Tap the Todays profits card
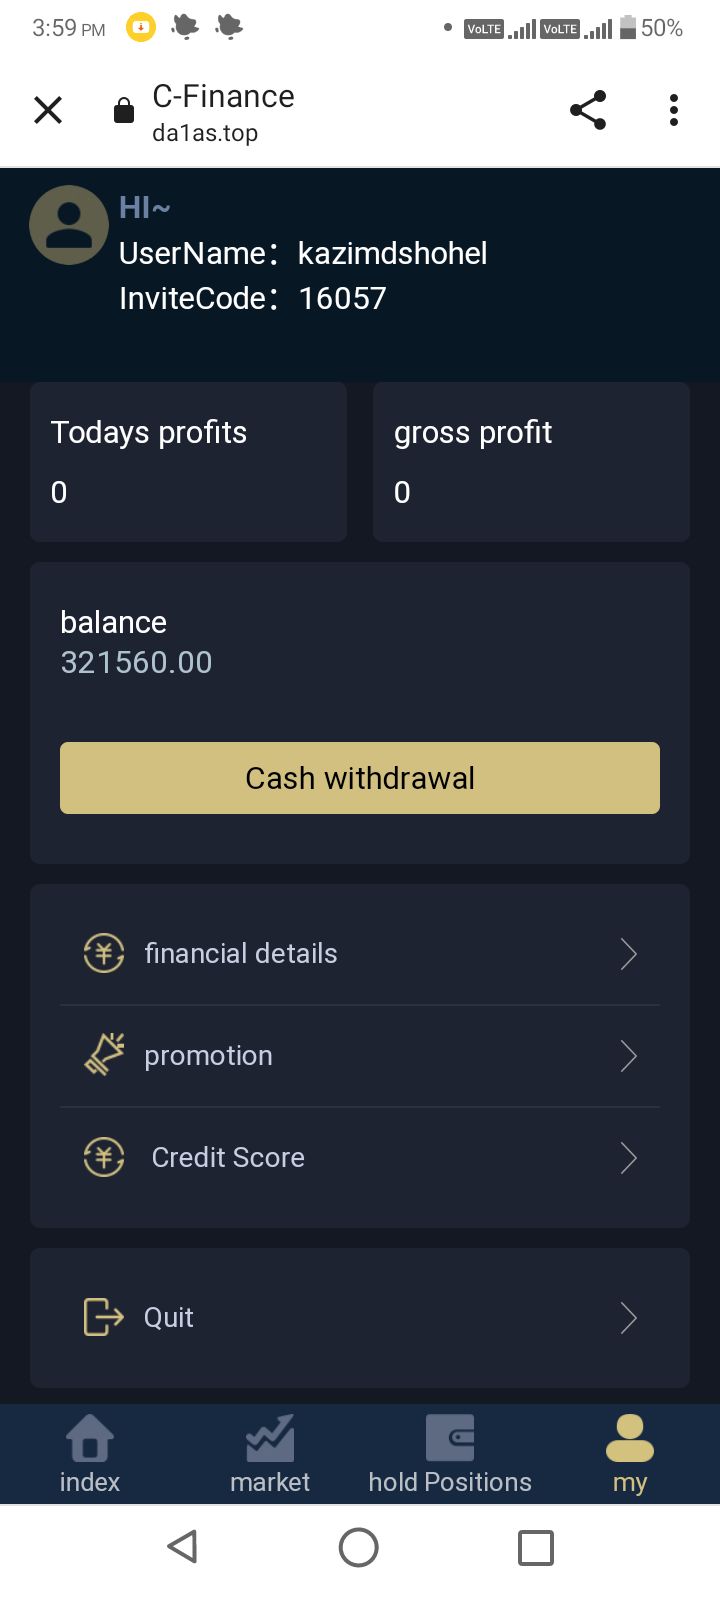The height and width of the screenshot is (1600, 720). coord(188,462)
